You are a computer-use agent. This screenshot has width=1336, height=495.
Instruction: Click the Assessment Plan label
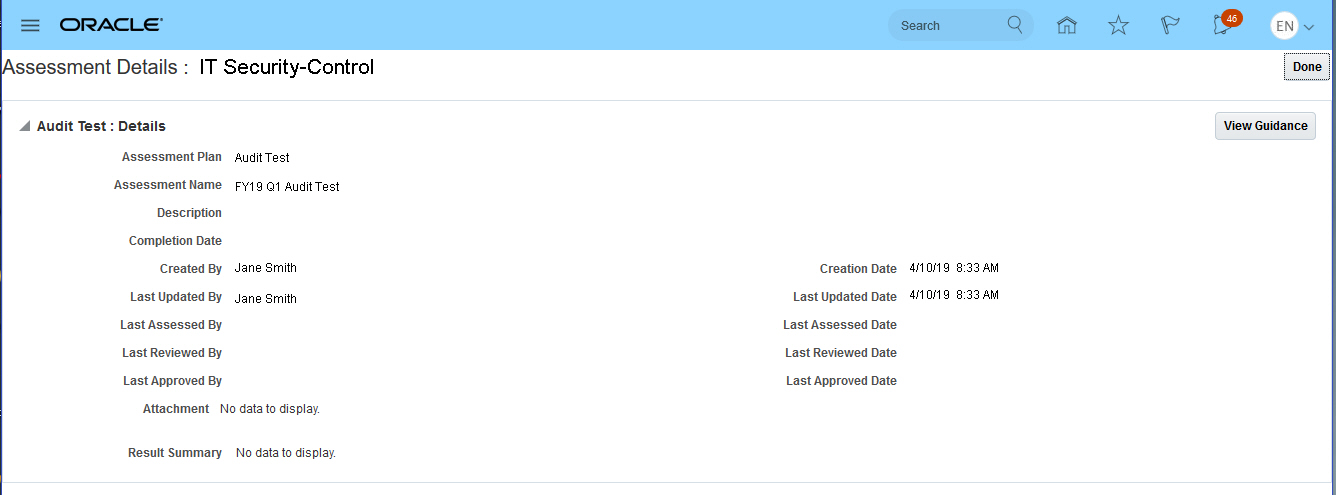point(172,157)
